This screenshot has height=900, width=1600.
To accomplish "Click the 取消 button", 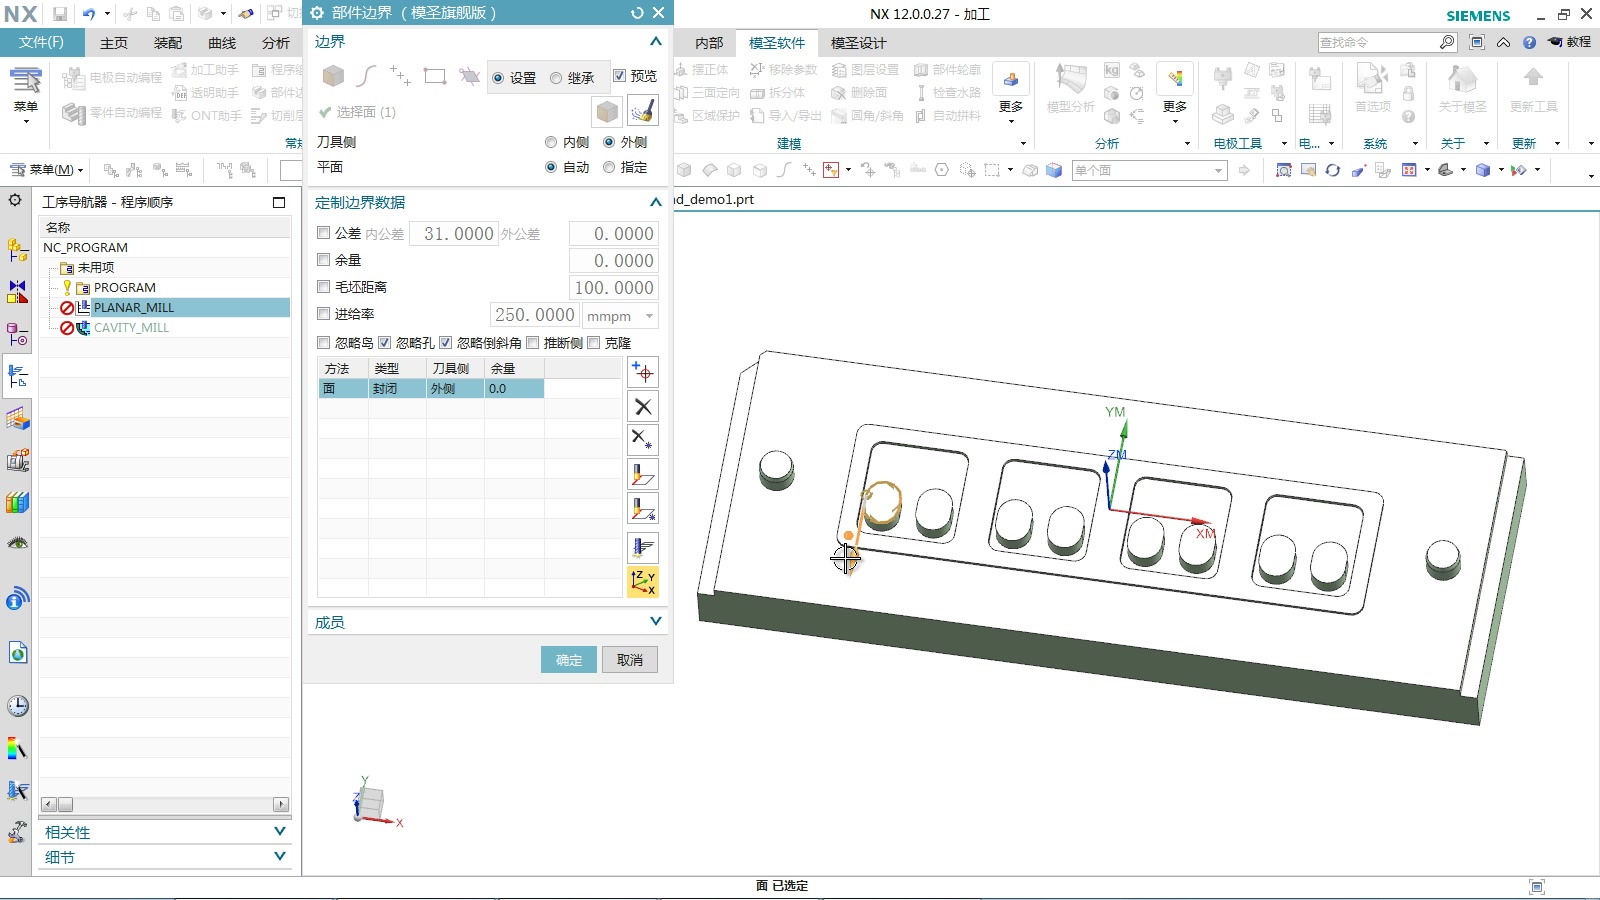I will (x=630, y=660).
